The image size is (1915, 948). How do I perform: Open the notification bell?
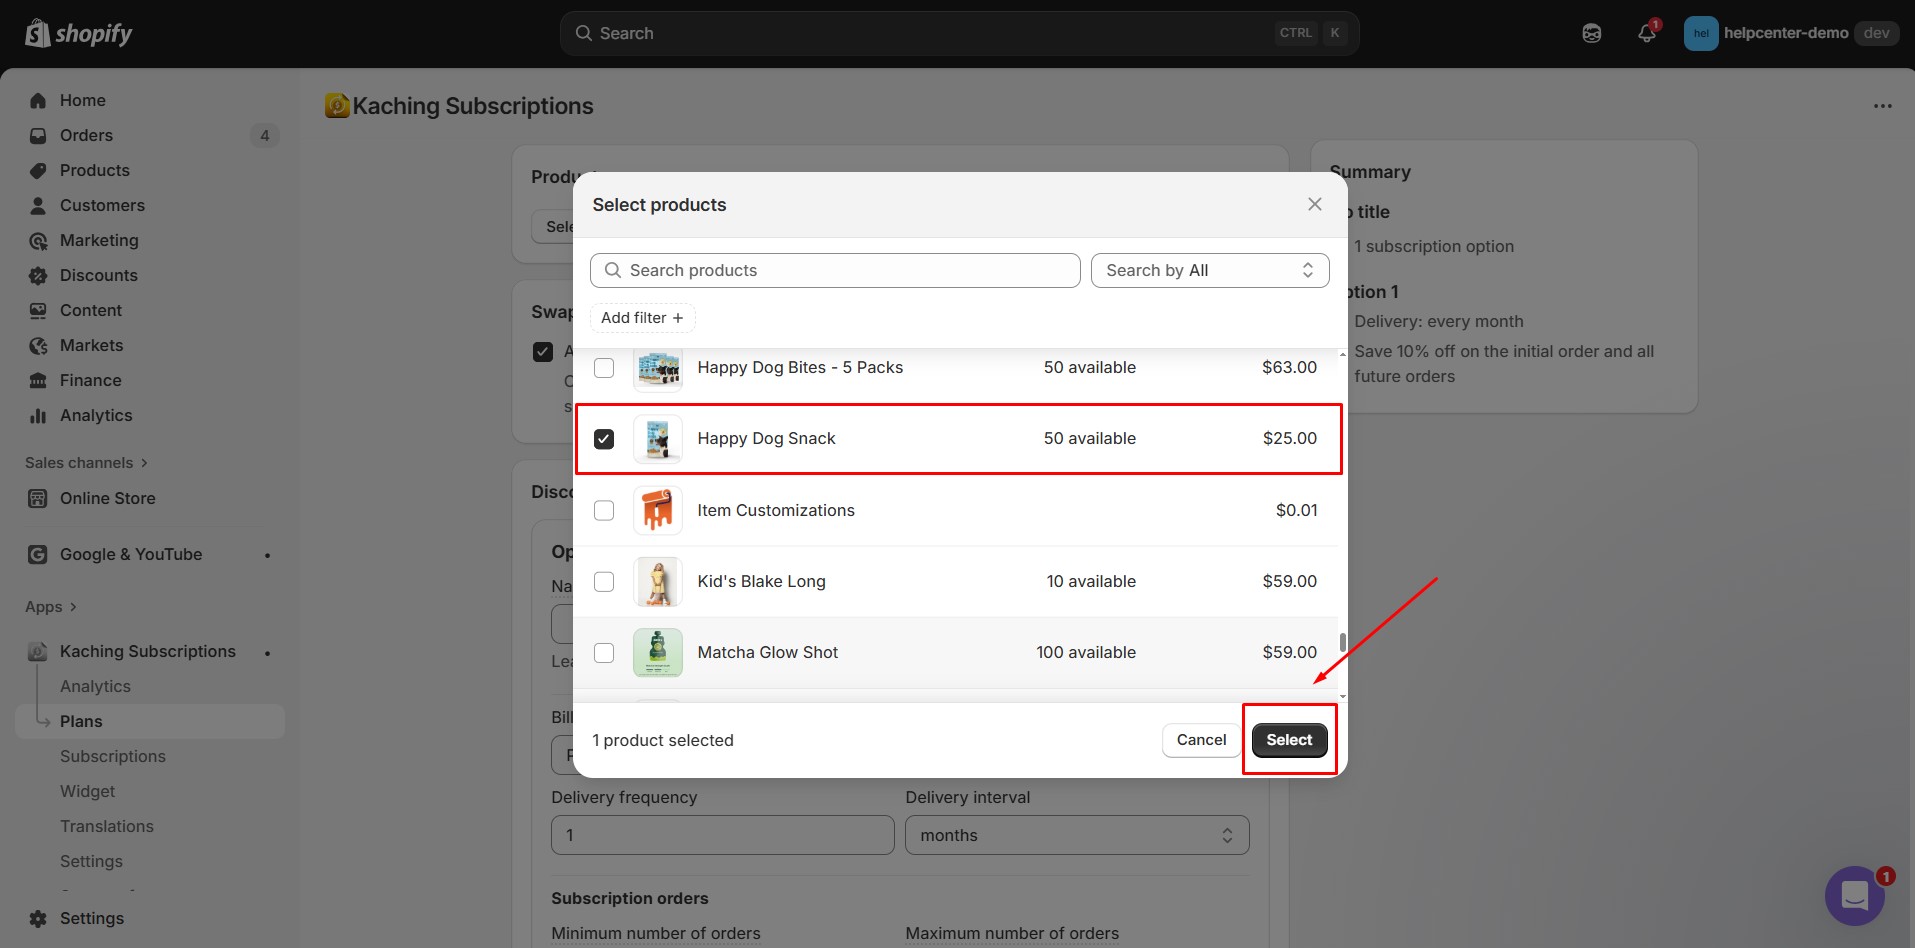point(1646,32)
